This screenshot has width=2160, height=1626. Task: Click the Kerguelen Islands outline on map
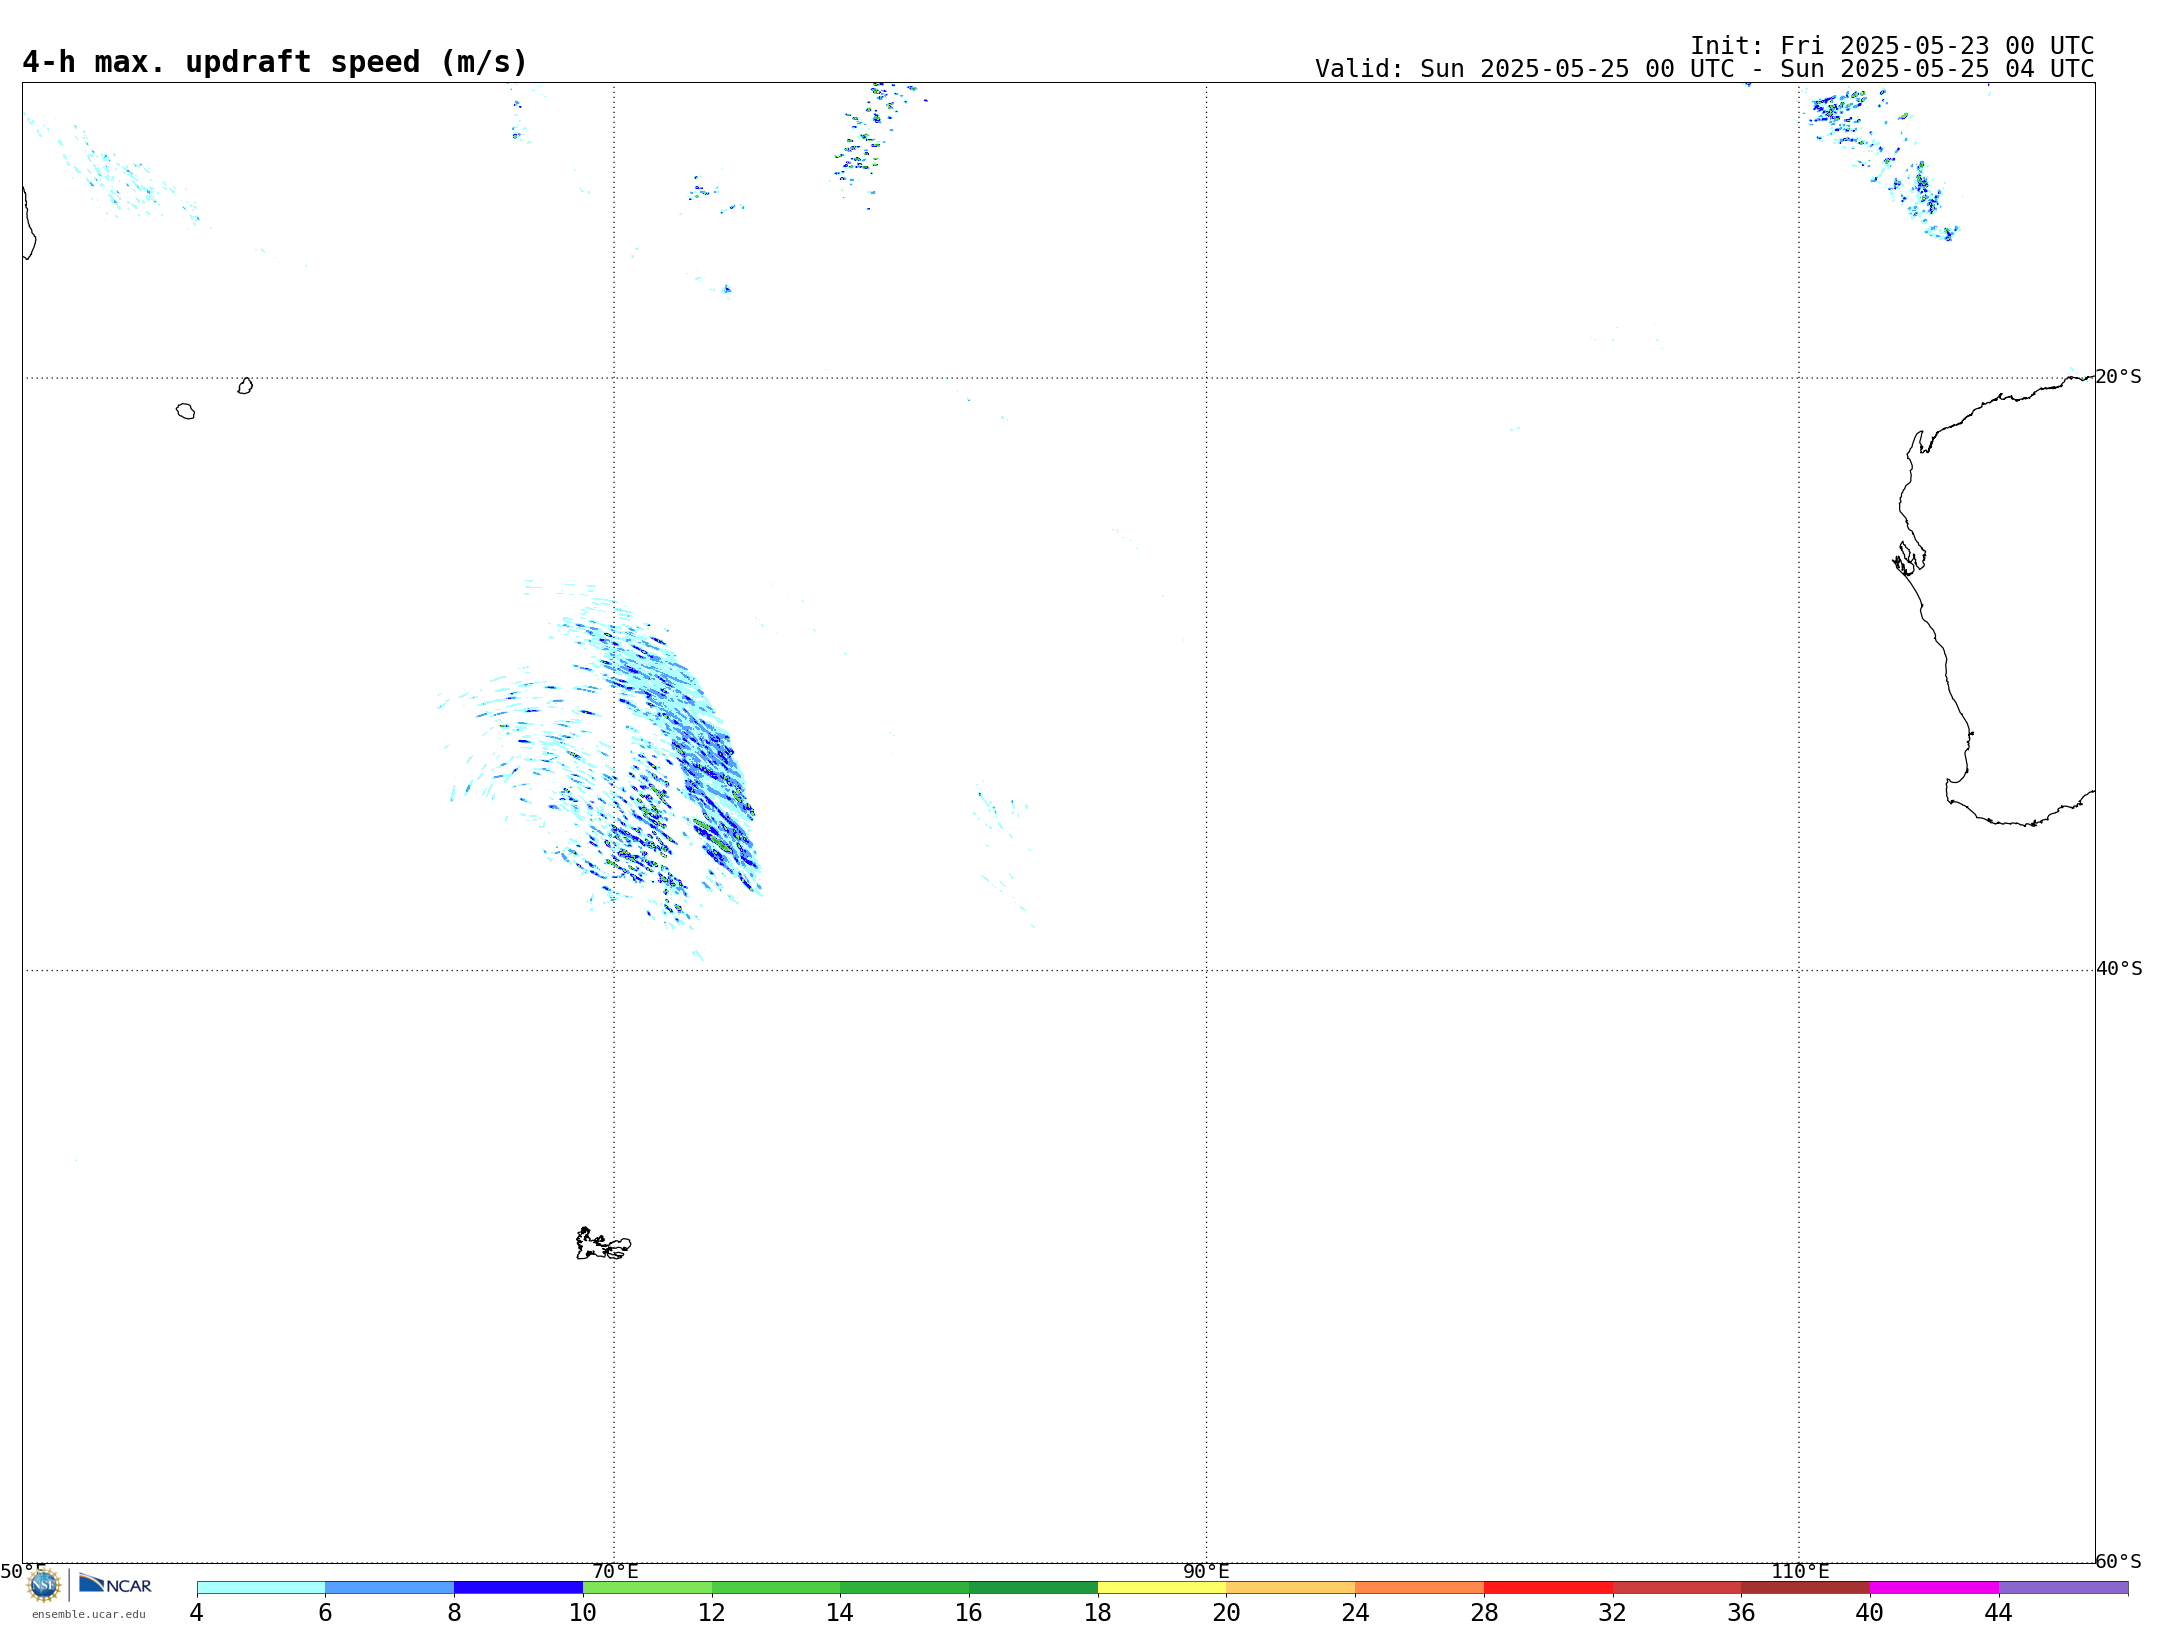[x=603, y=1244]
